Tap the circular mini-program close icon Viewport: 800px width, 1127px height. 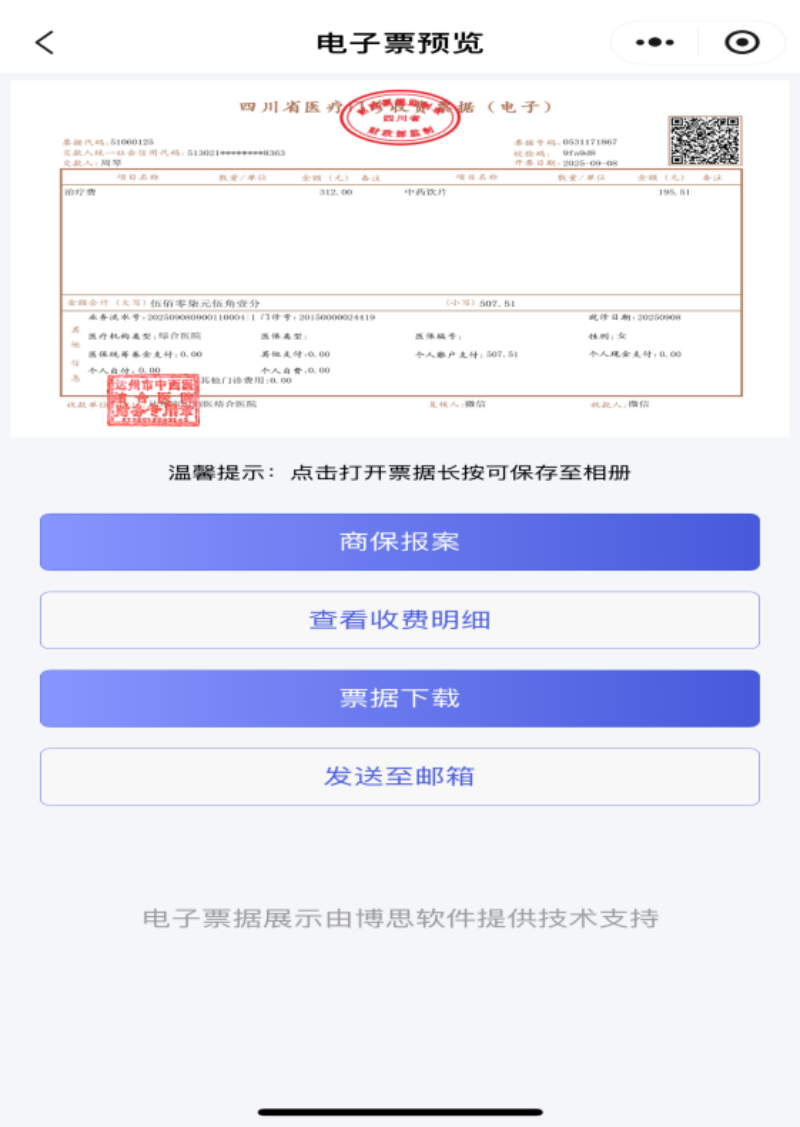click(742, 42)
